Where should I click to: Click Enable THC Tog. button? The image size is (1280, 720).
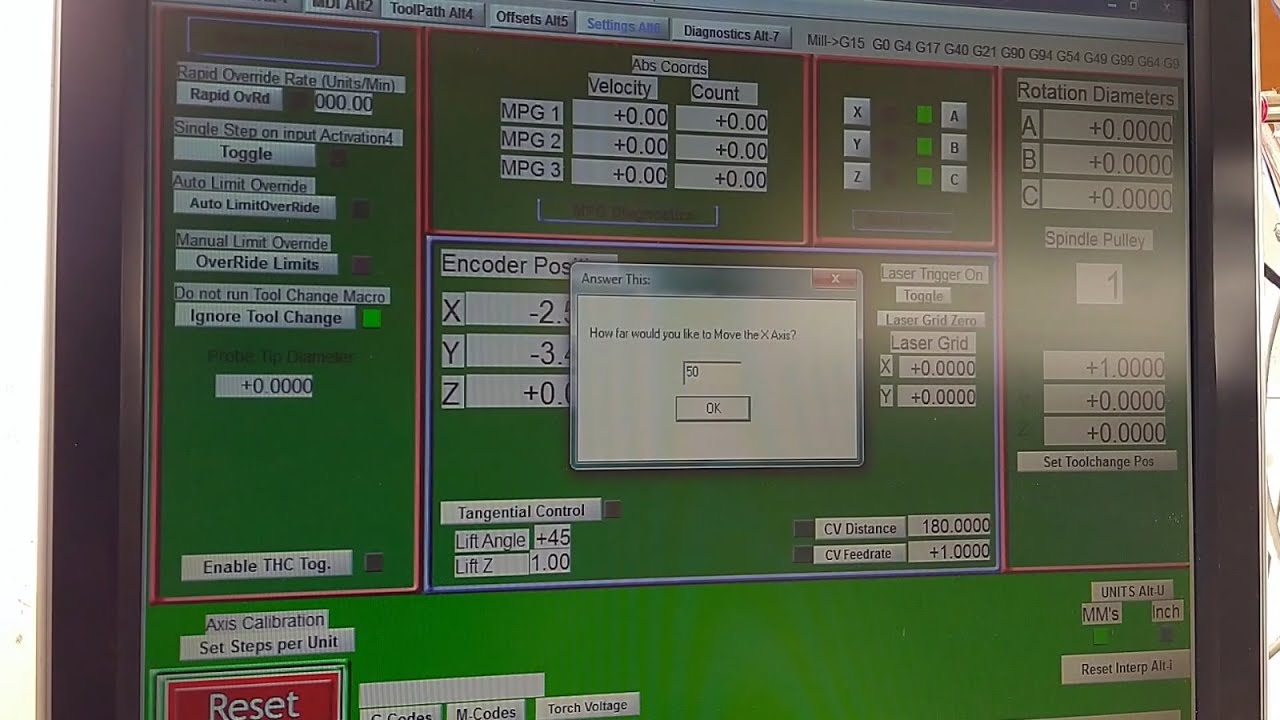[266, 565]
